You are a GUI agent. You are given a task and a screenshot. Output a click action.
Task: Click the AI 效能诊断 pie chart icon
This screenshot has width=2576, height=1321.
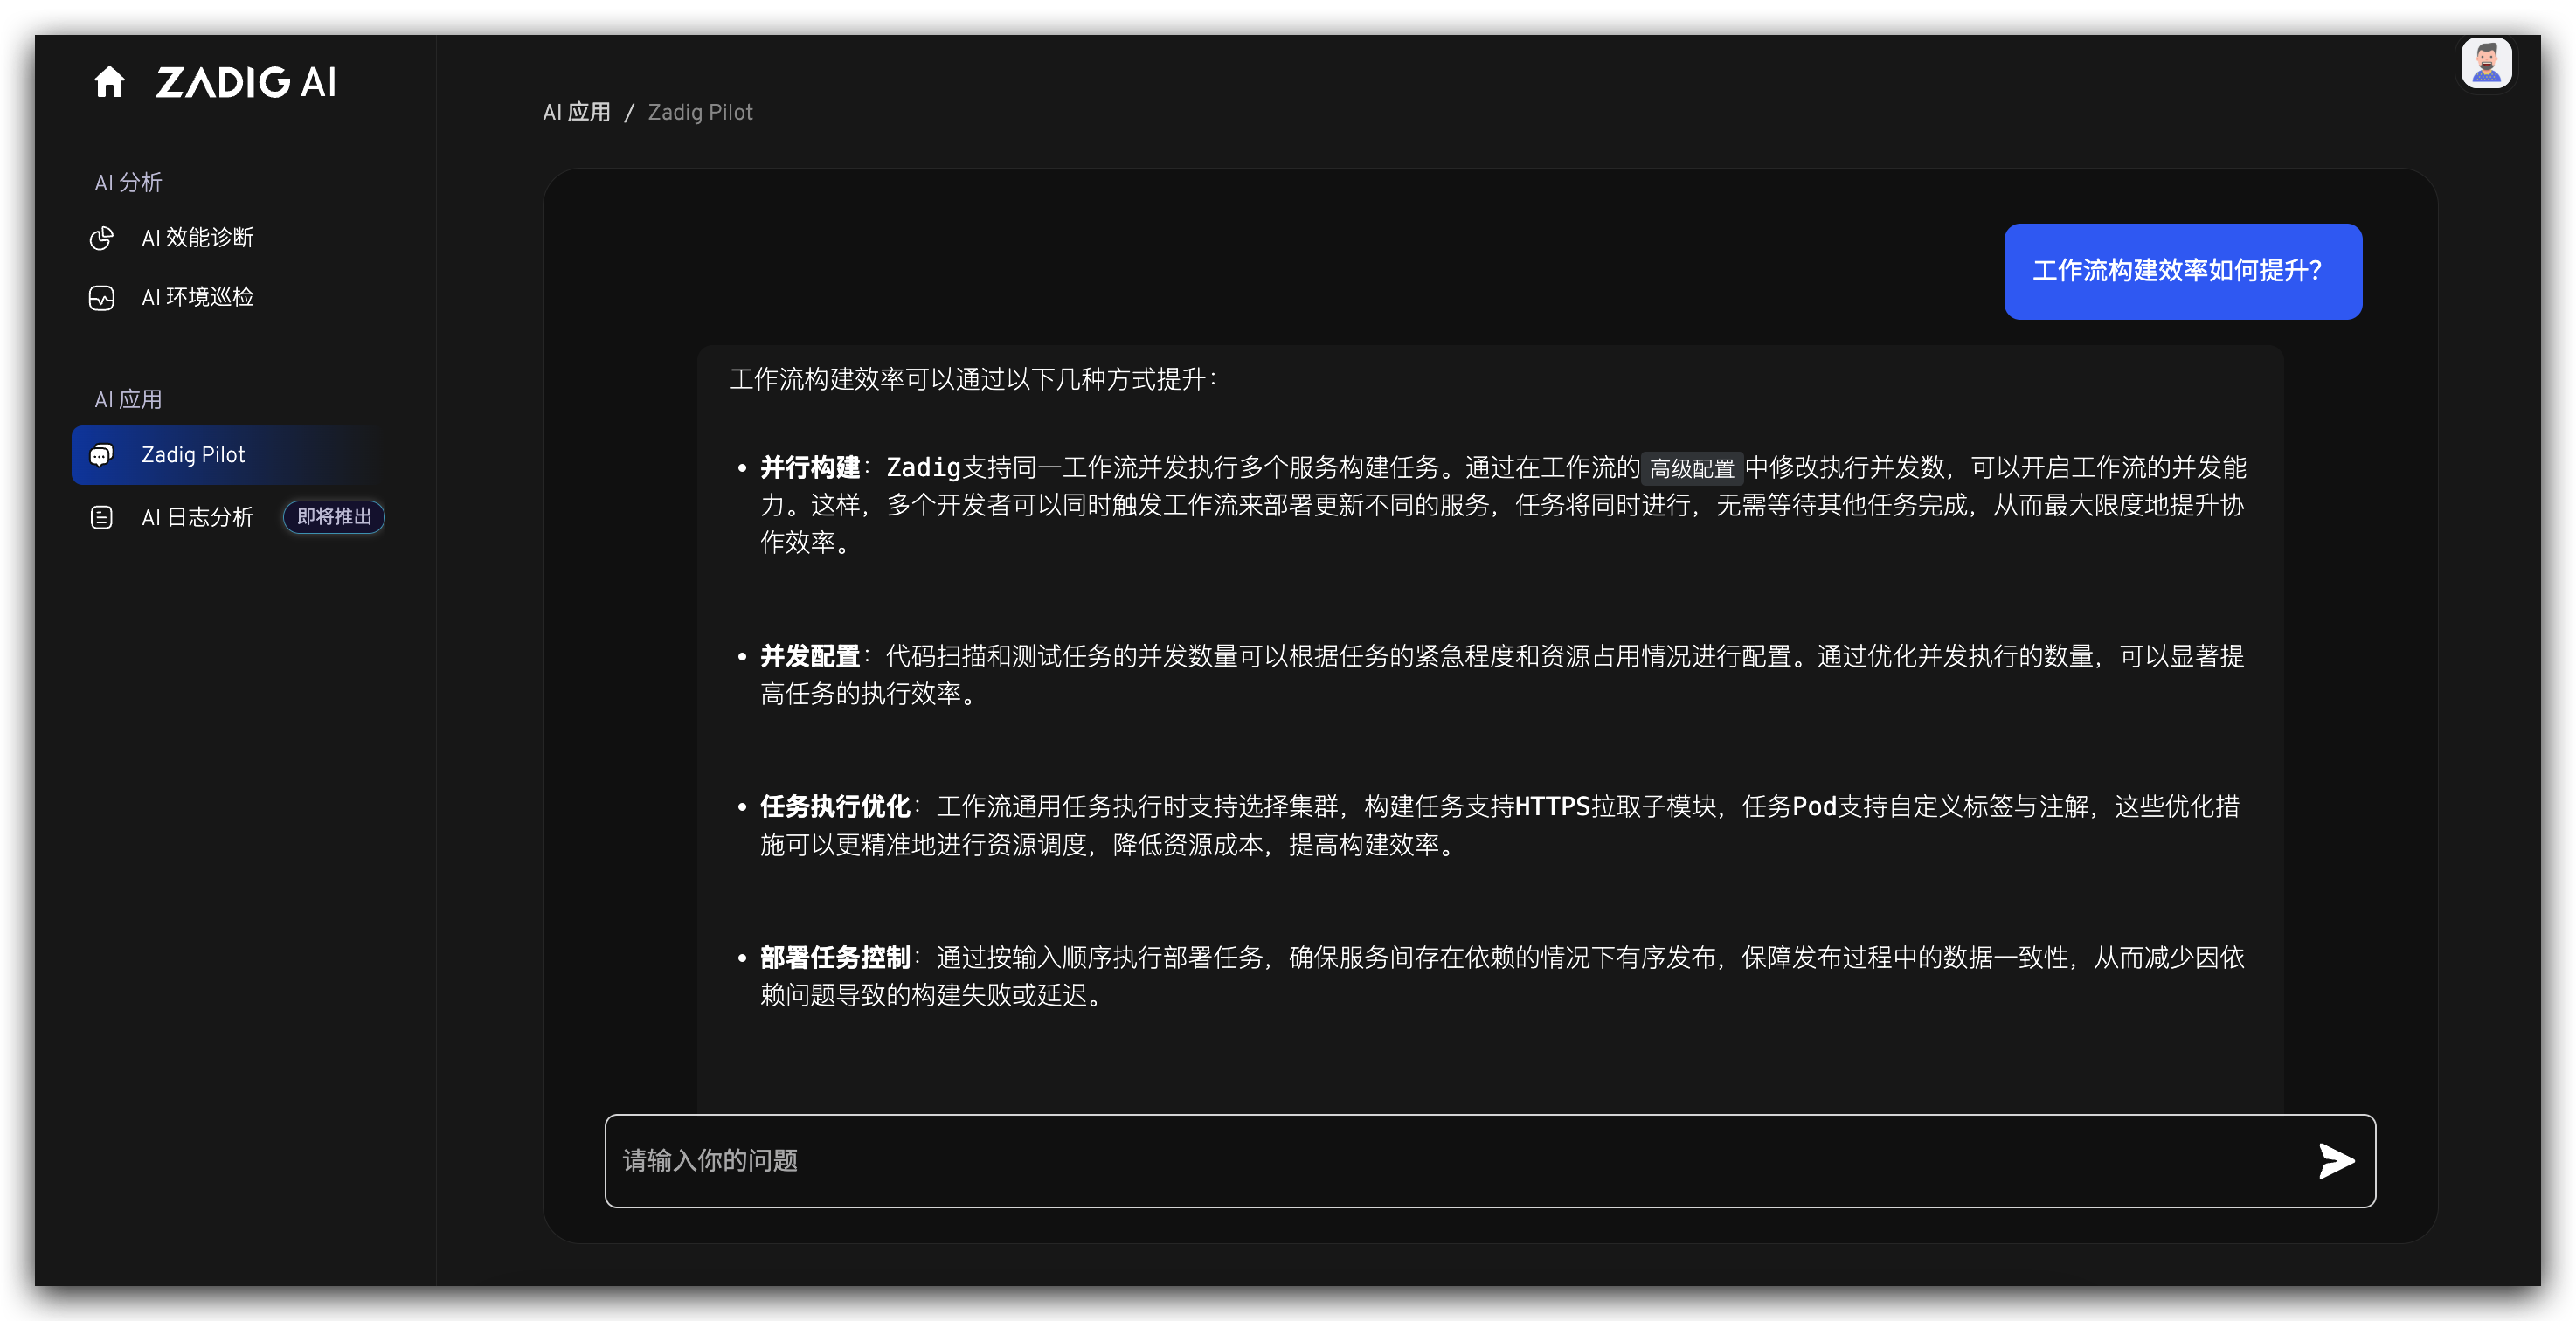102,238
